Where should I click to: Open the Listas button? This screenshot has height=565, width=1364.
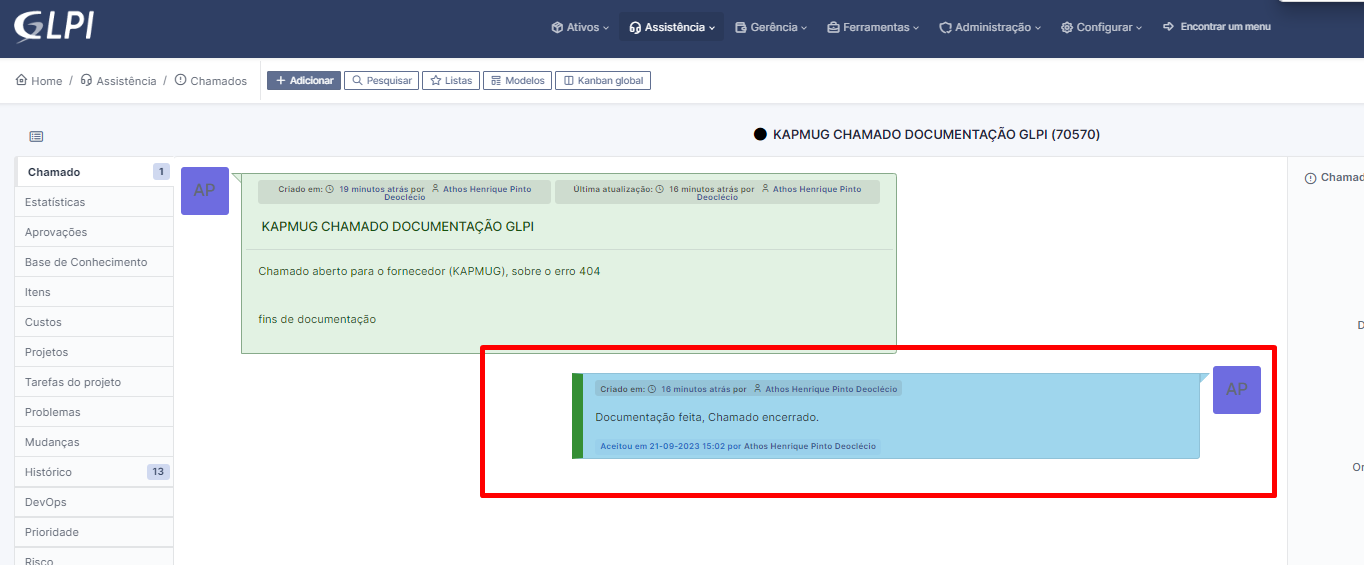click(x=451, y=80)
